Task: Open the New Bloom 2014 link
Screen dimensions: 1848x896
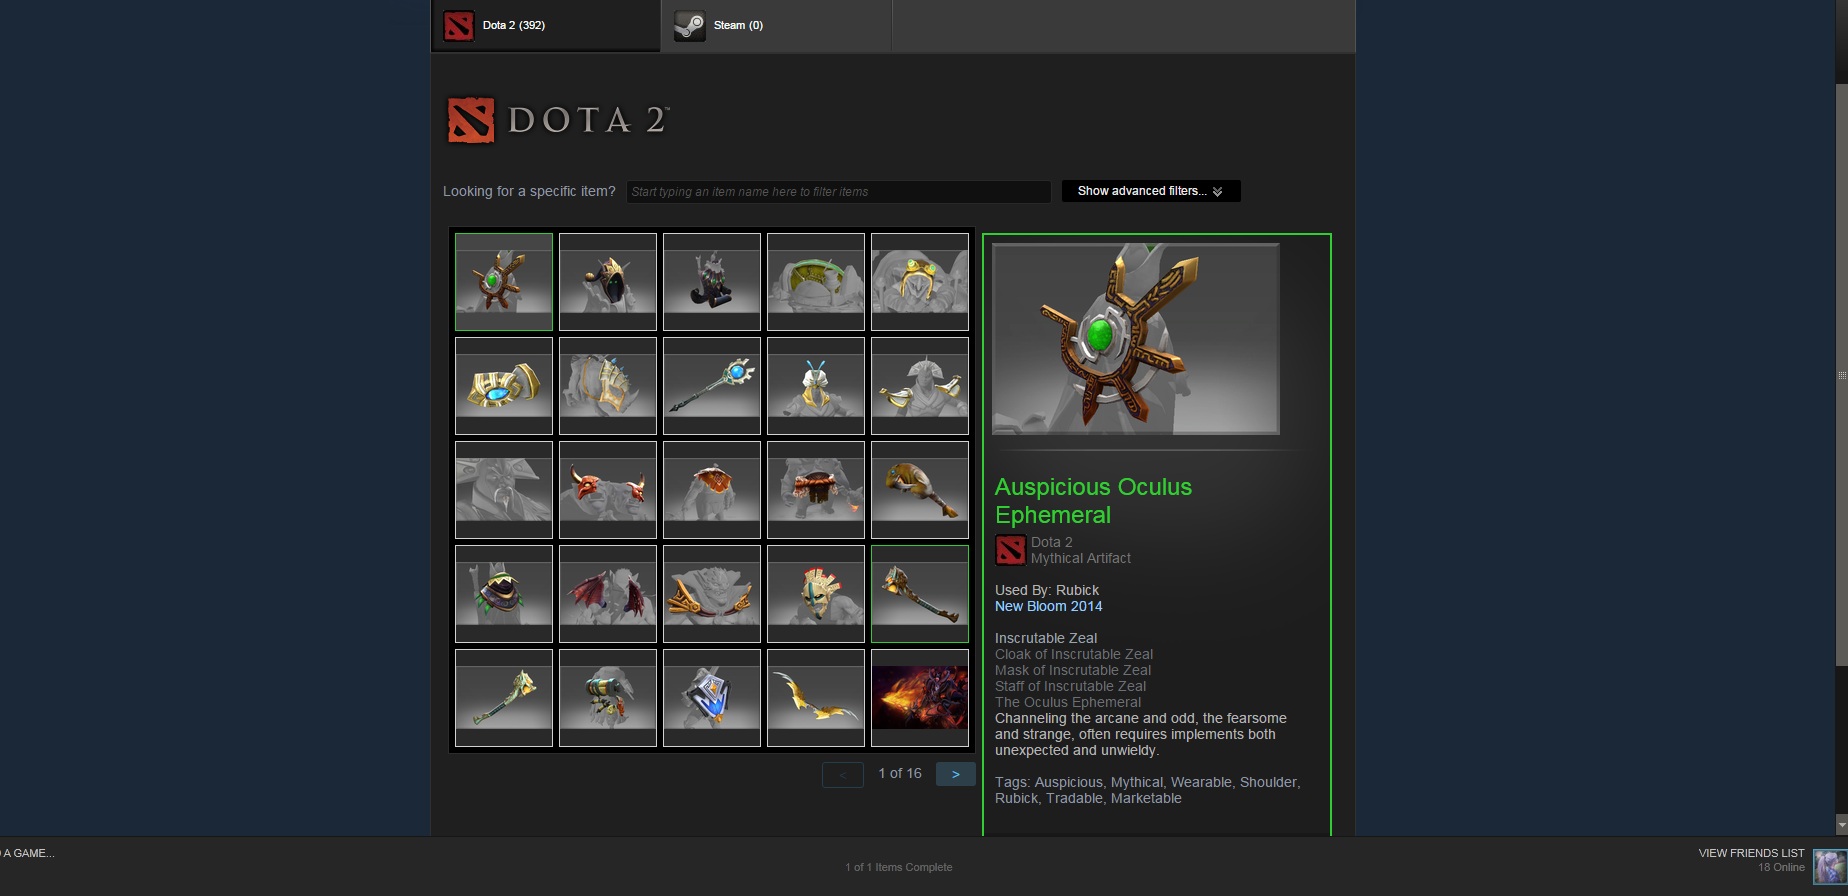Action: pyautogui.click(x=1048, y=606)
